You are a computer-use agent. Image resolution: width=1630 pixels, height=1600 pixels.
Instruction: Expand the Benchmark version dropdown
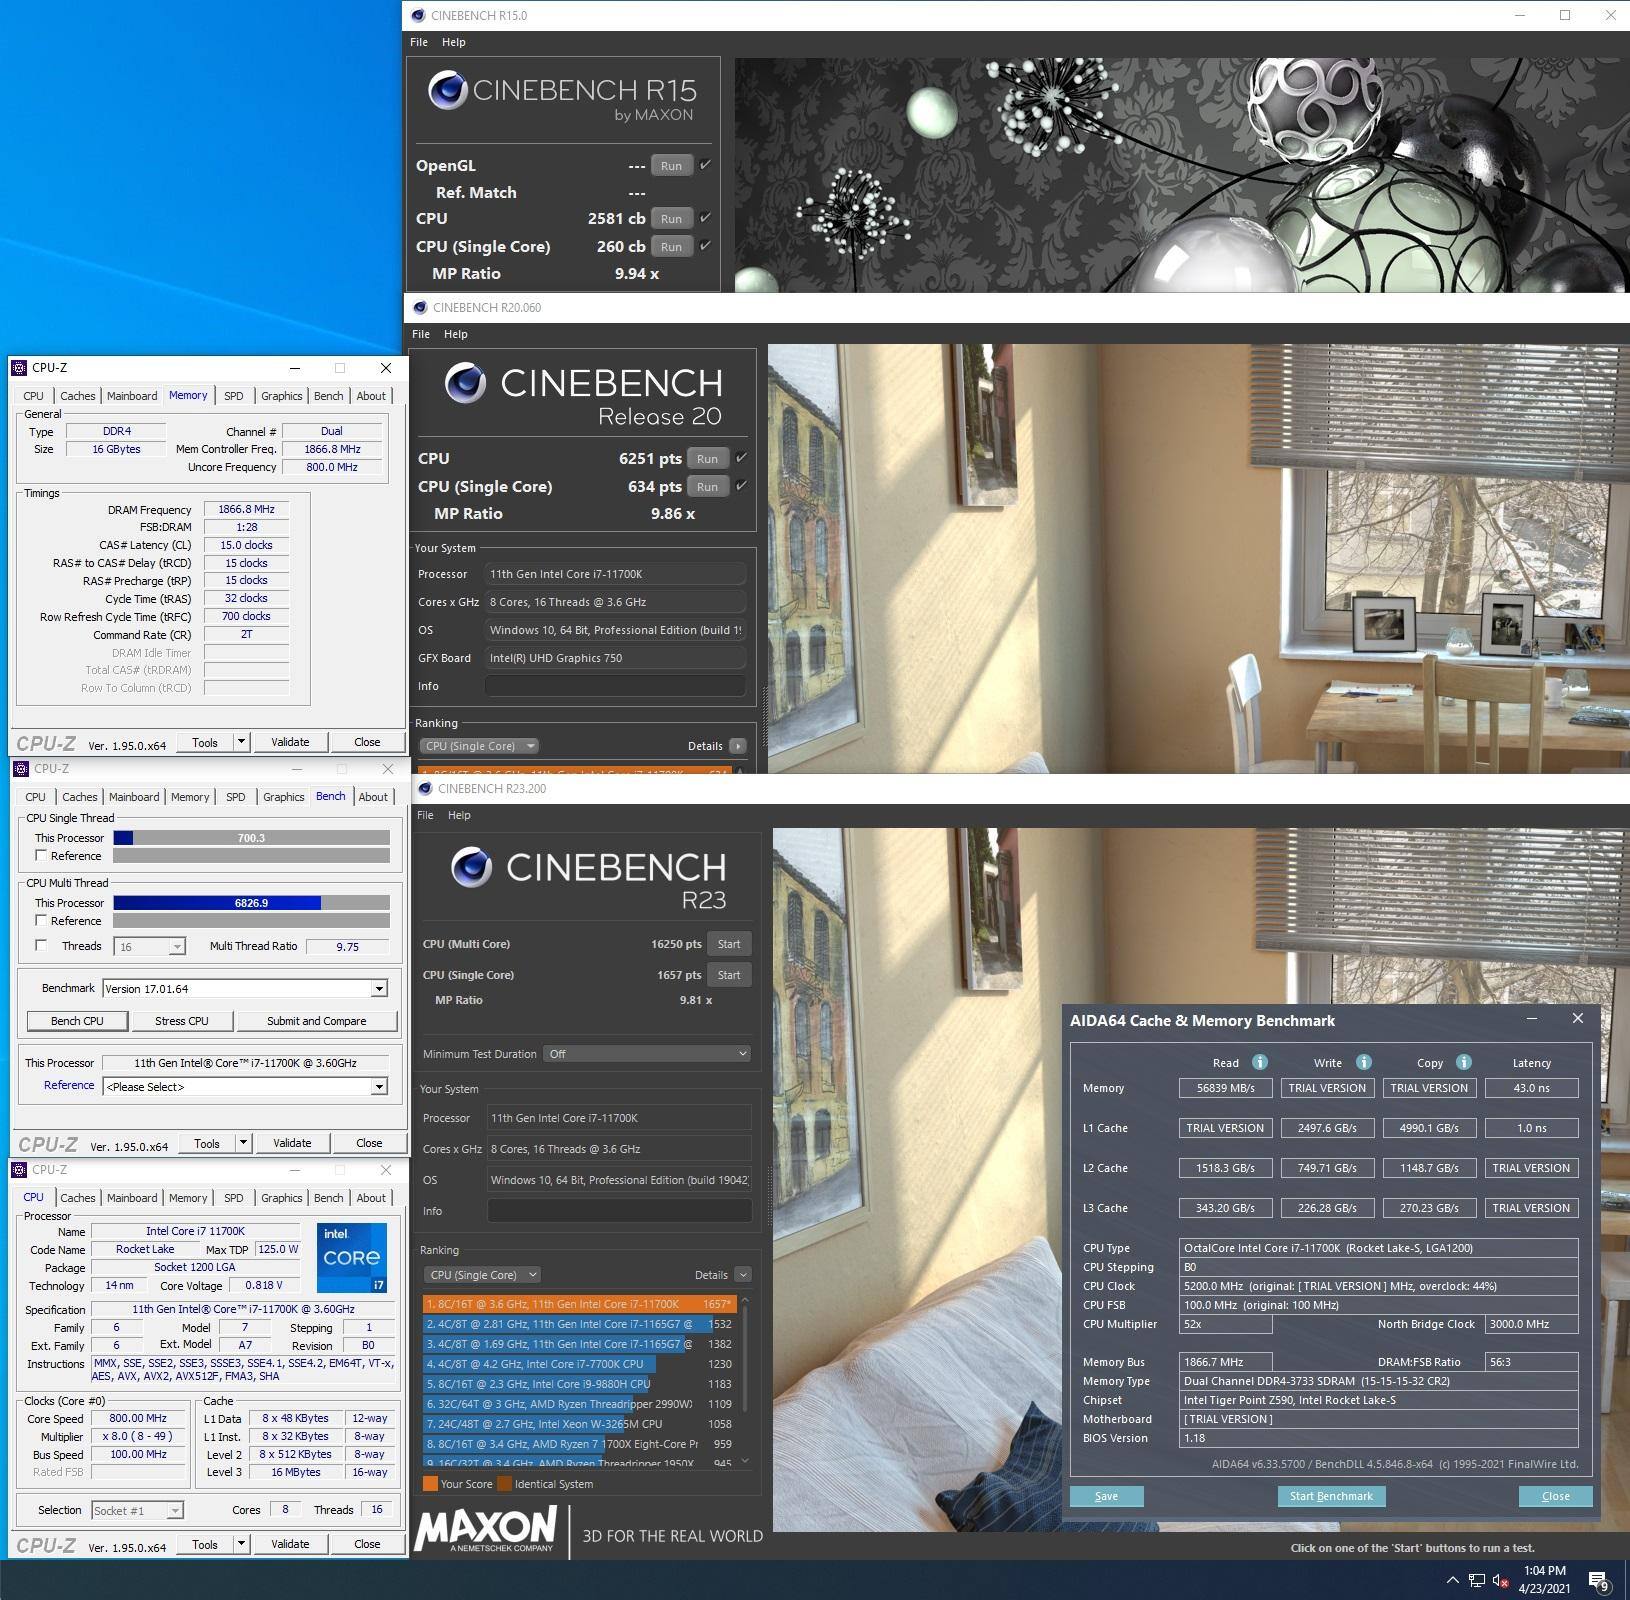pyautogui.click(x=379, y=989)
